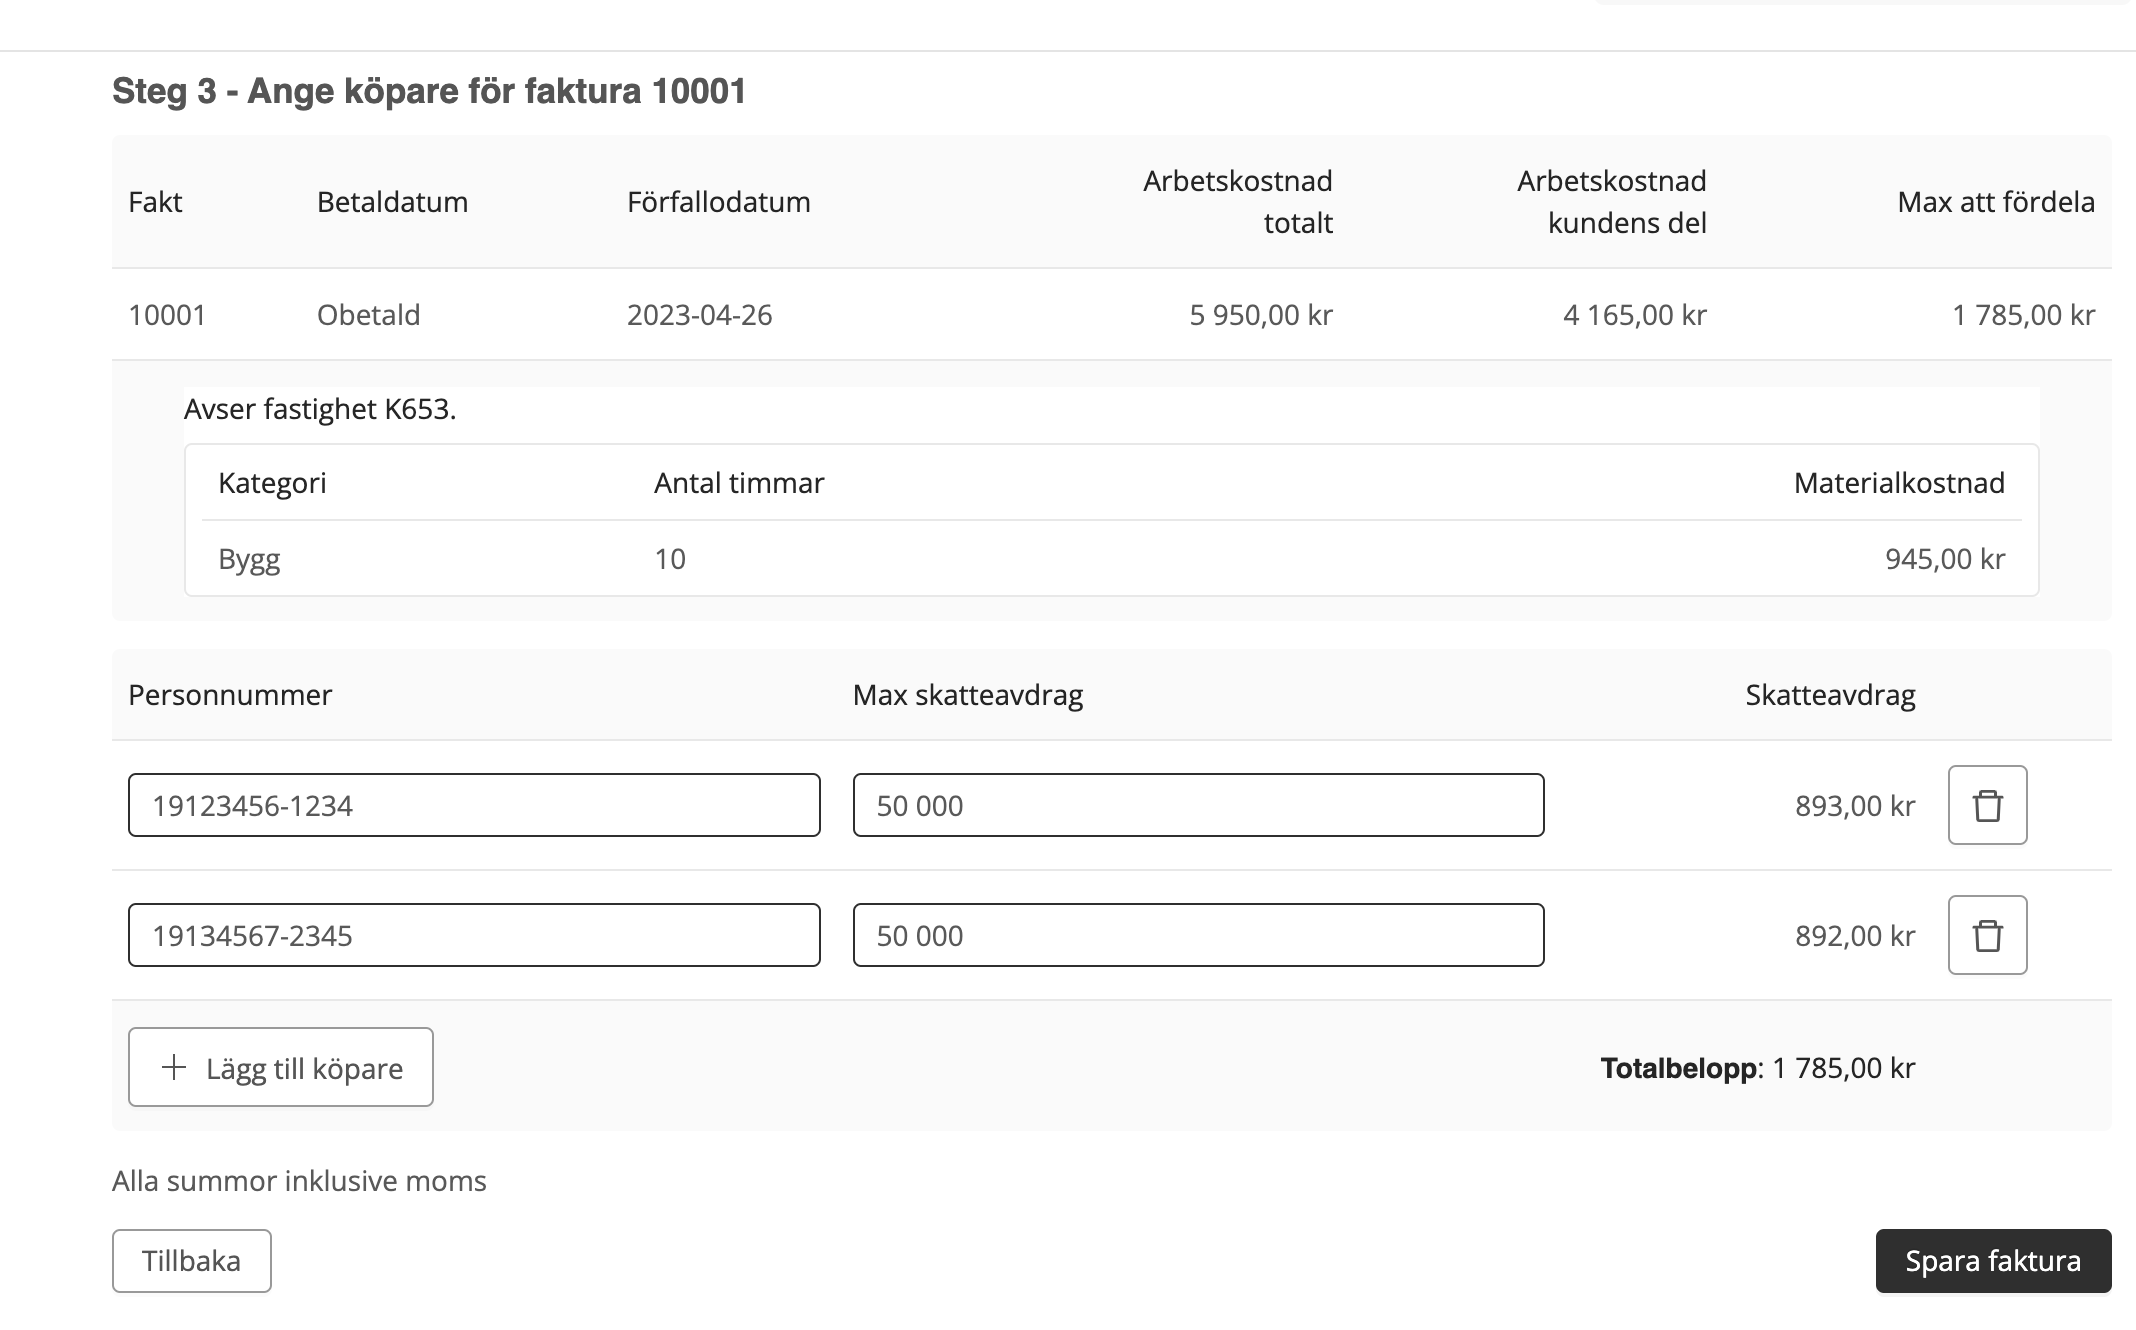Click the 10 hours cell
The image size is (2136, 1330).
pos(670,559)
